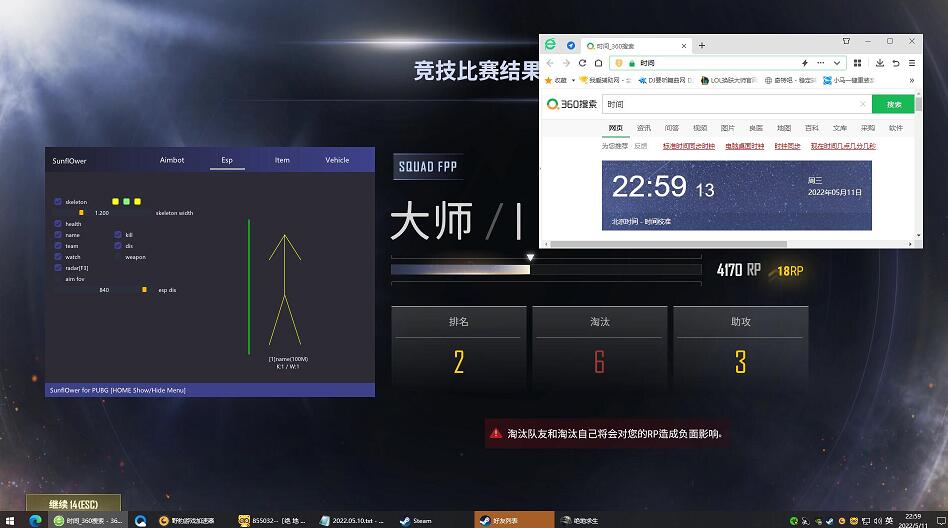Select the 地图 search category tab

point(784,128)
